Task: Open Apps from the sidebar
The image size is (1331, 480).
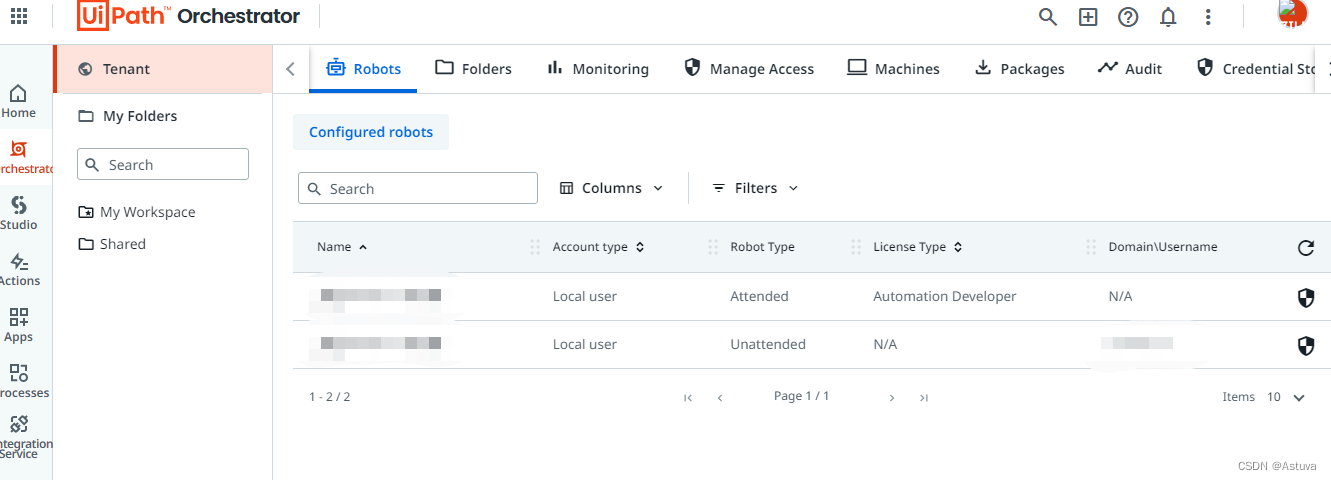Action: click(18, 326)
